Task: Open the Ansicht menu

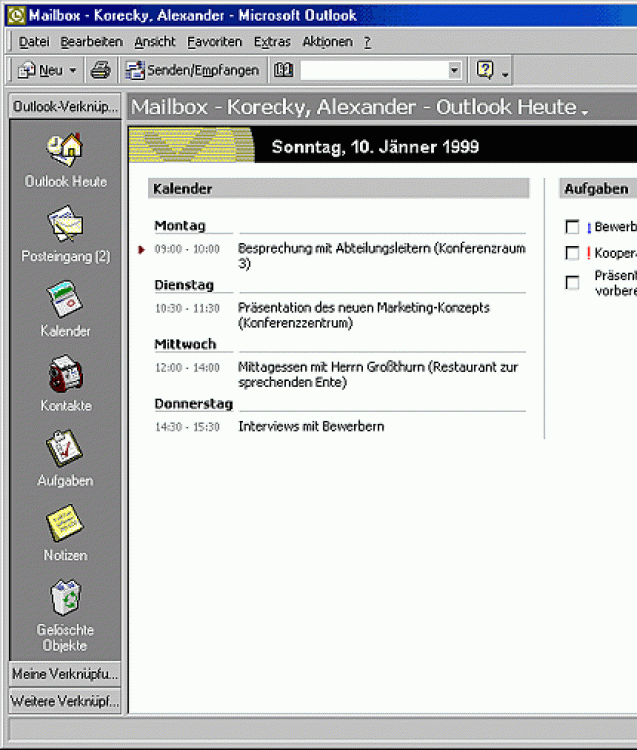Action: (x=155, y=42)
